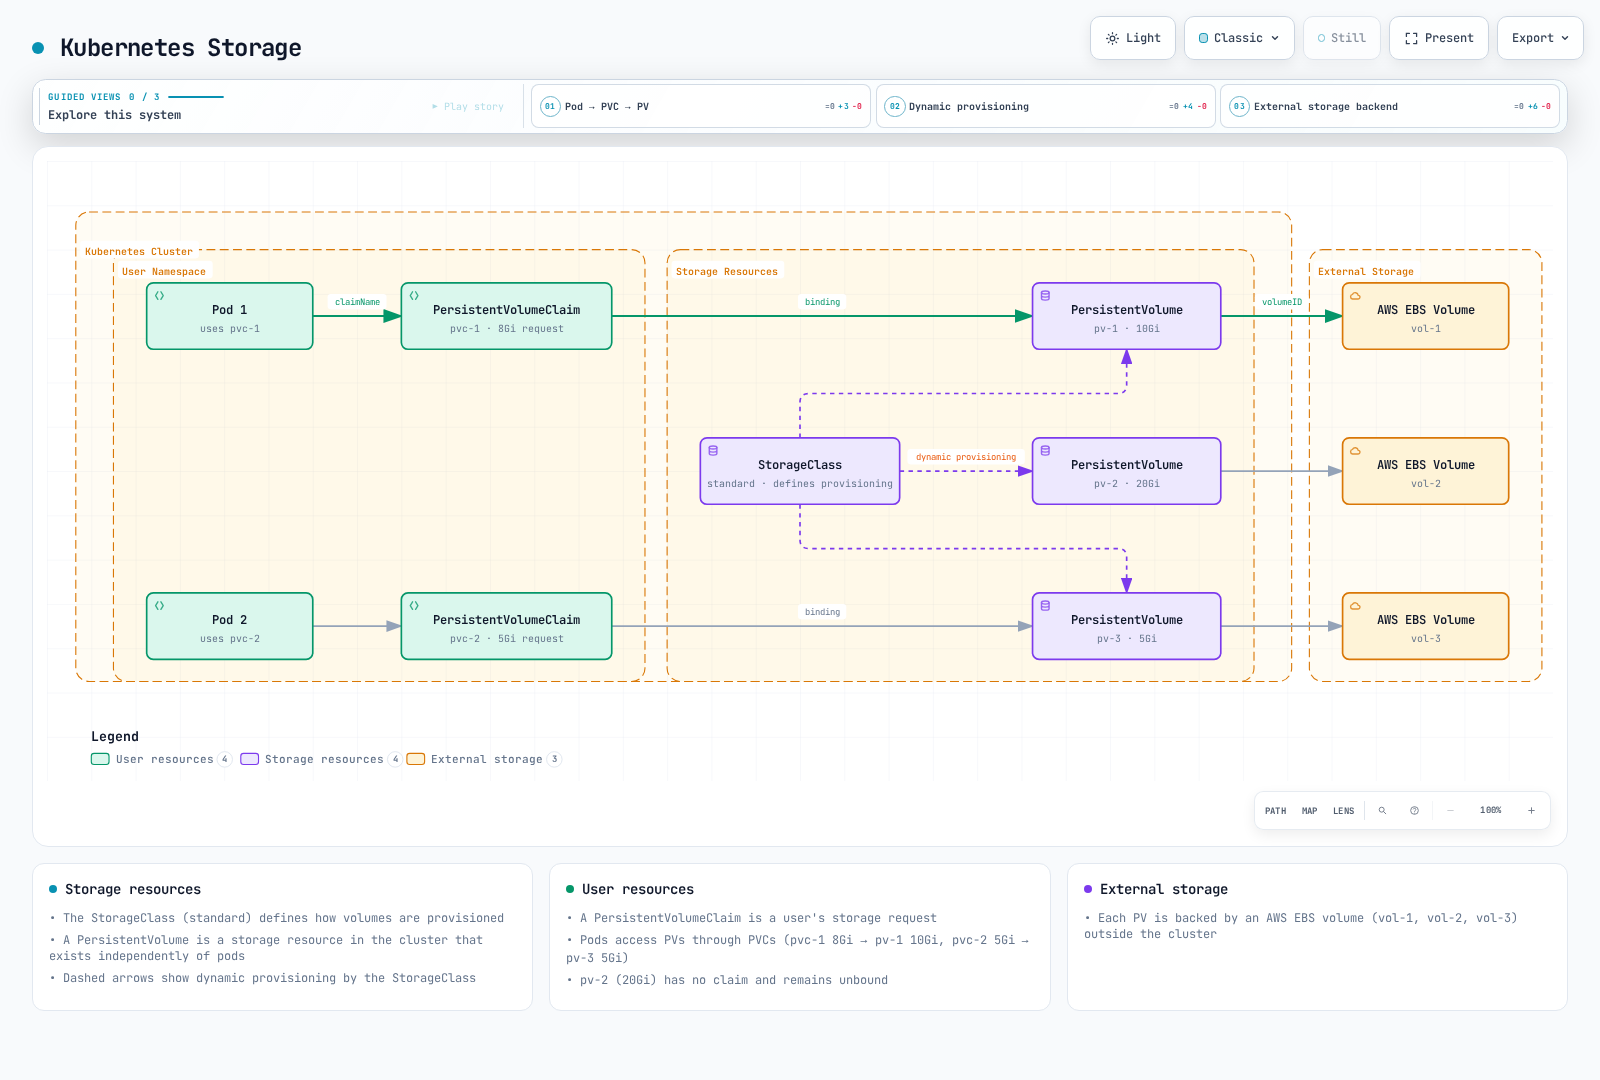Select PersistentVolumeClaim pvc-2 node
Image resolution: width=1600 pixels, height=1080 pixels.
pyautogui.click(x=506, y=626)
